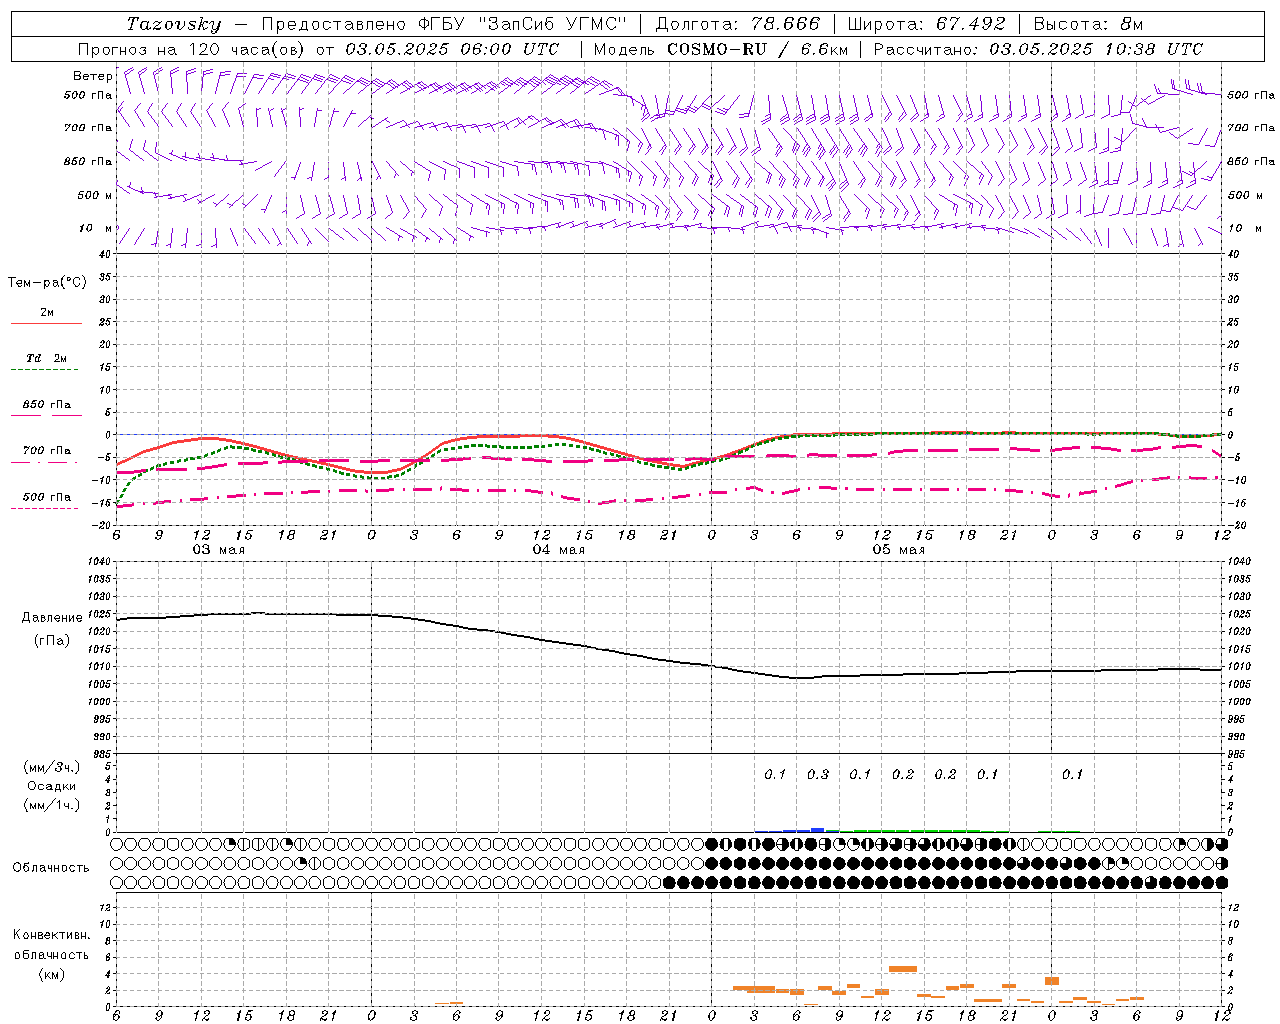Click the '(гПа)' unit label under Давление
This screenshot has height=1024, width=1280.
point(52,641)
